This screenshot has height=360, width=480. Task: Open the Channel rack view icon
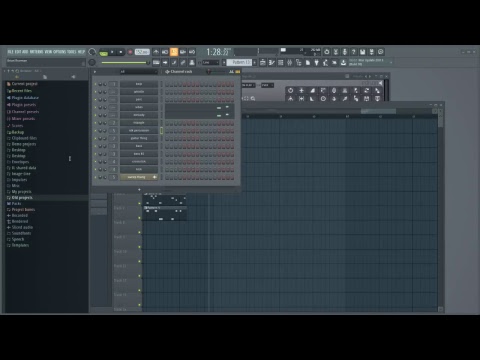coord(281,62)
